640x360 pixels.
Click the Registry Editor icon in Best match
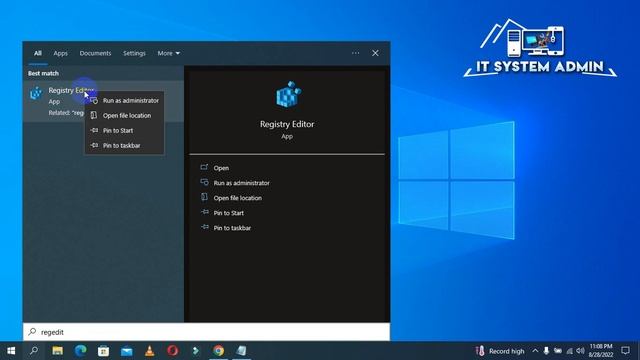coord(36,93)
